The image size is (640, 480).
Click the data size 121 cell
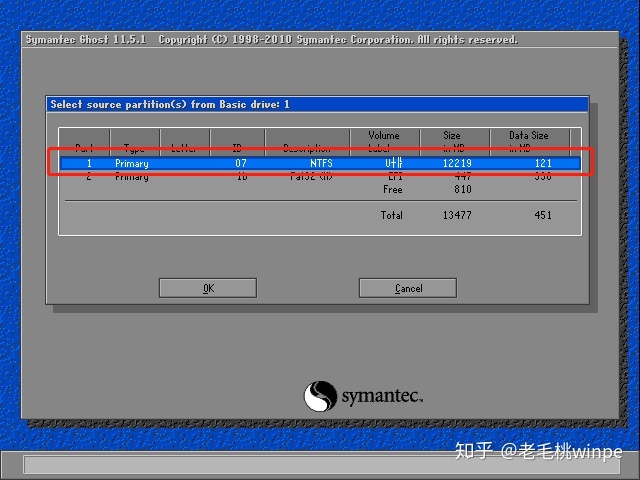[x=543, y=163]
